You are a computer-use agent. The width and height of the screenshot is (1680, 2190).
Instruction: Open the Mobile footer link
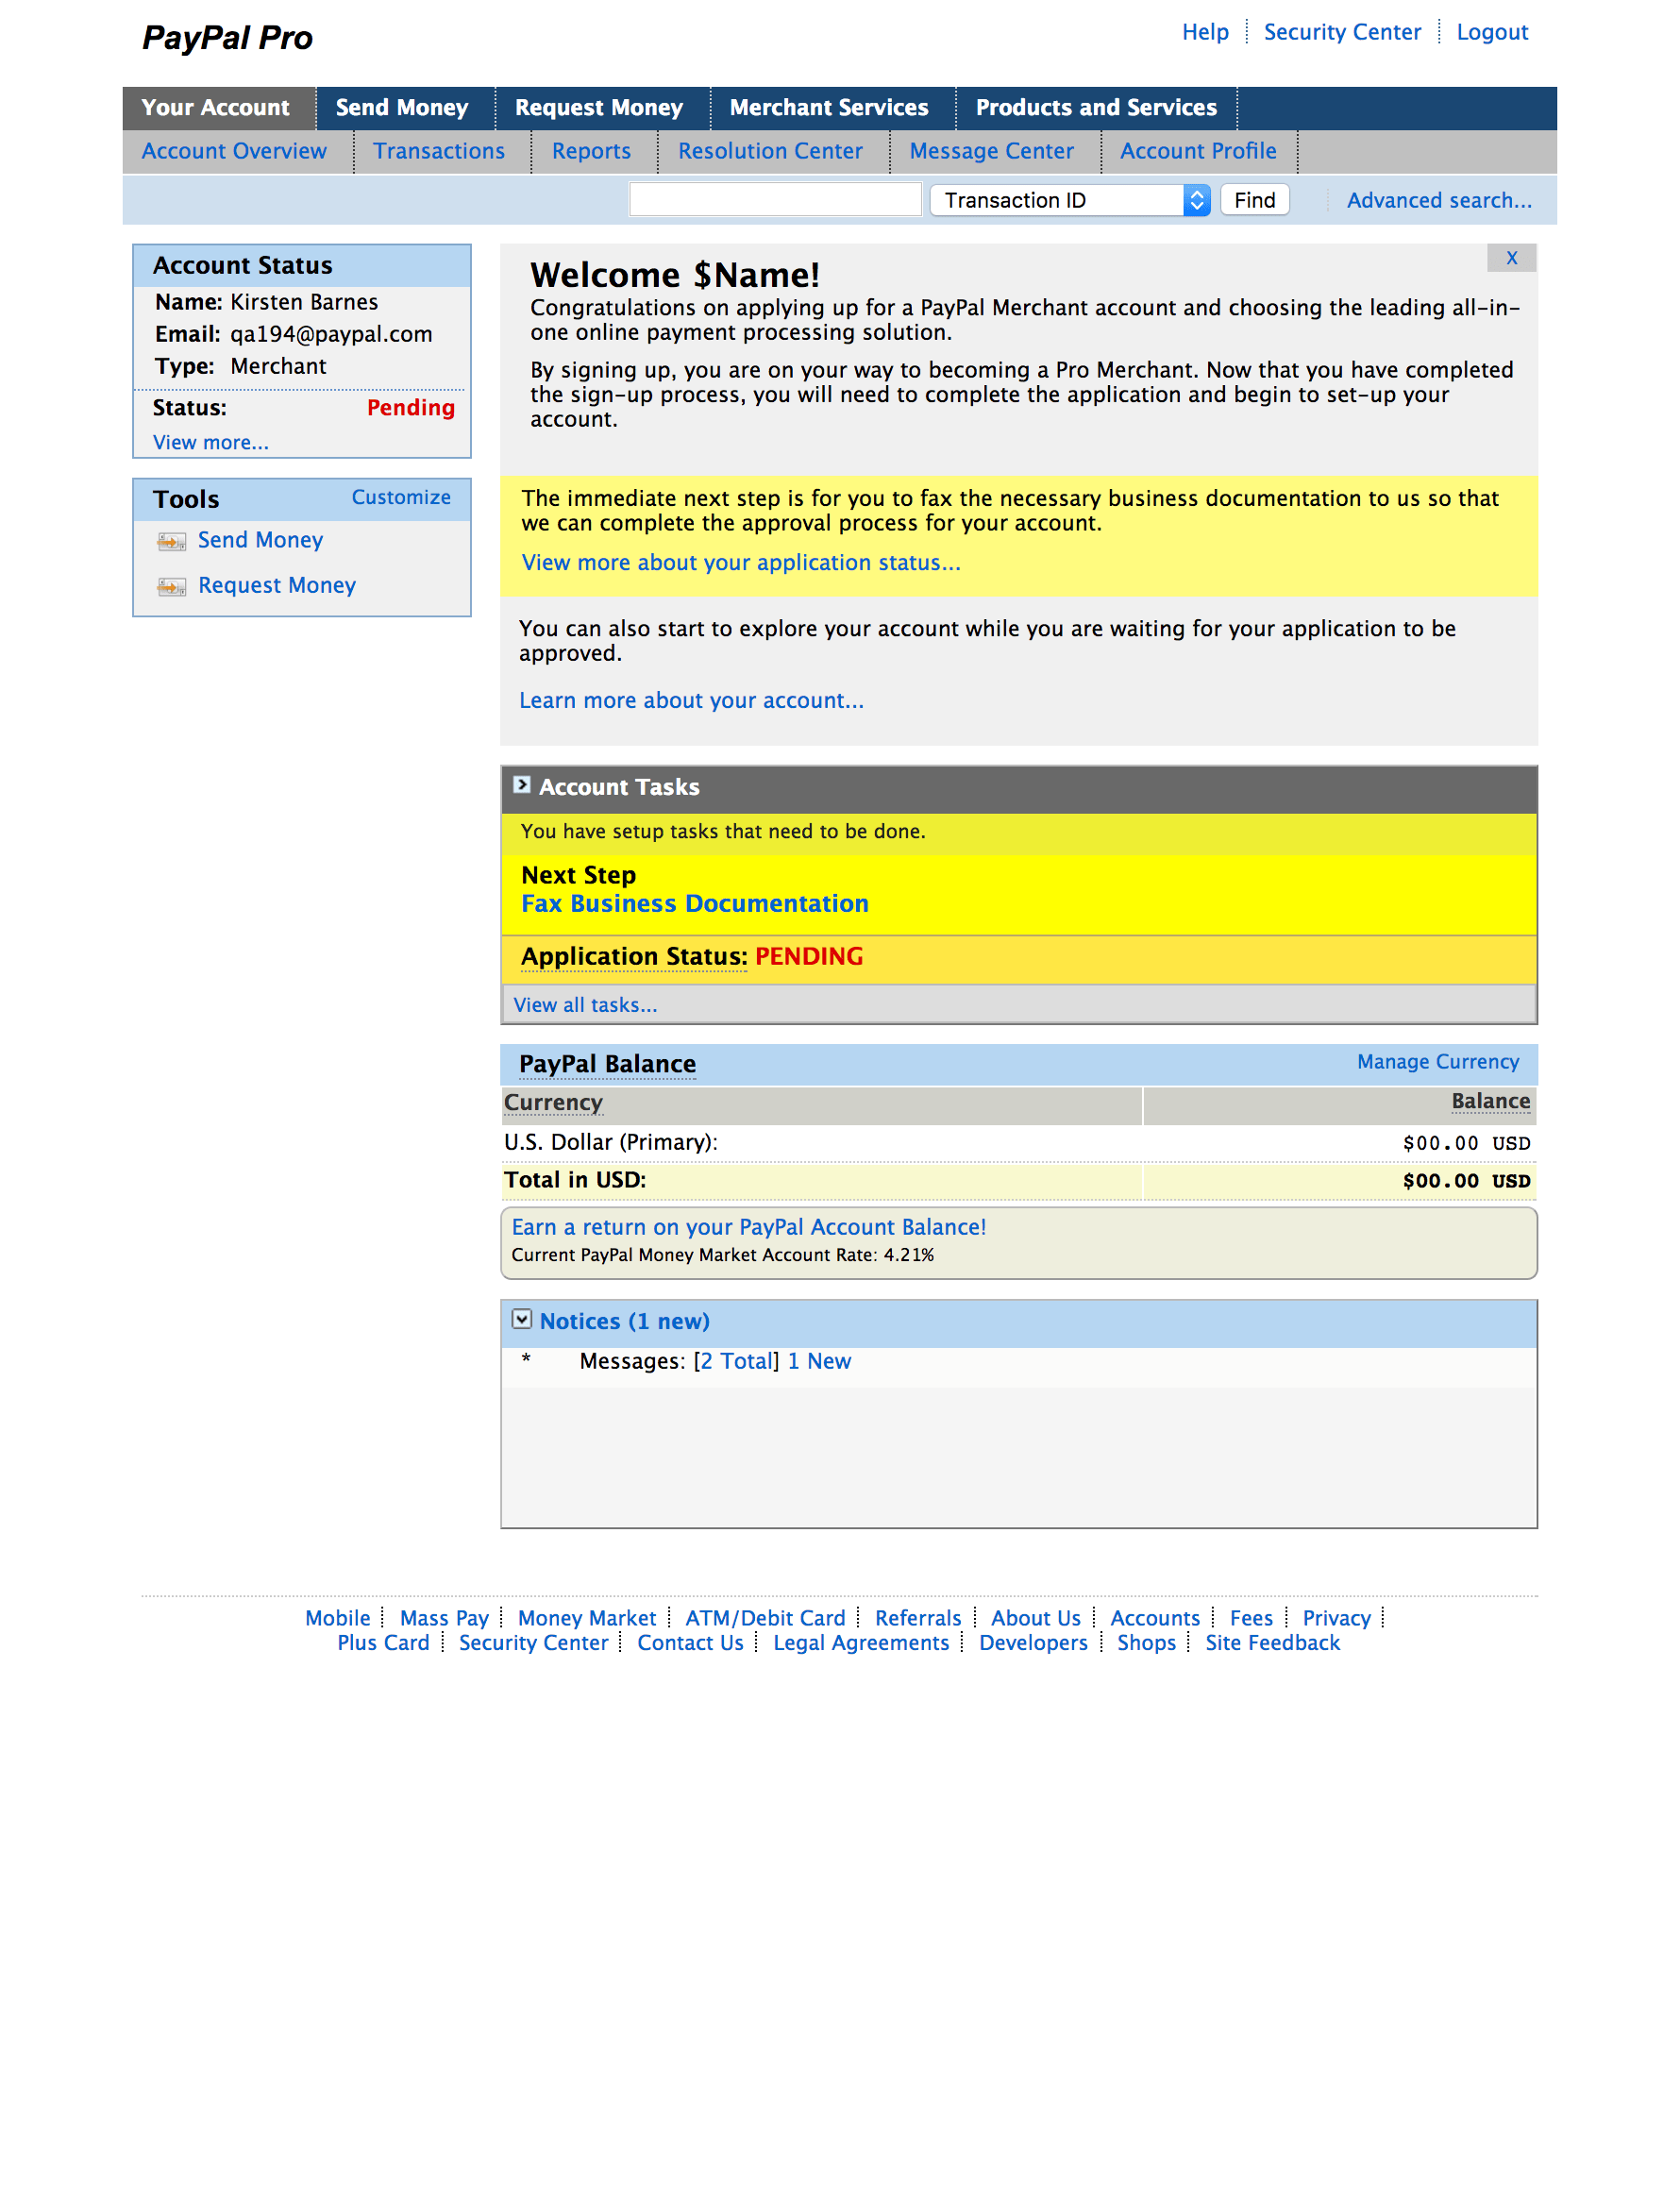338,1618
